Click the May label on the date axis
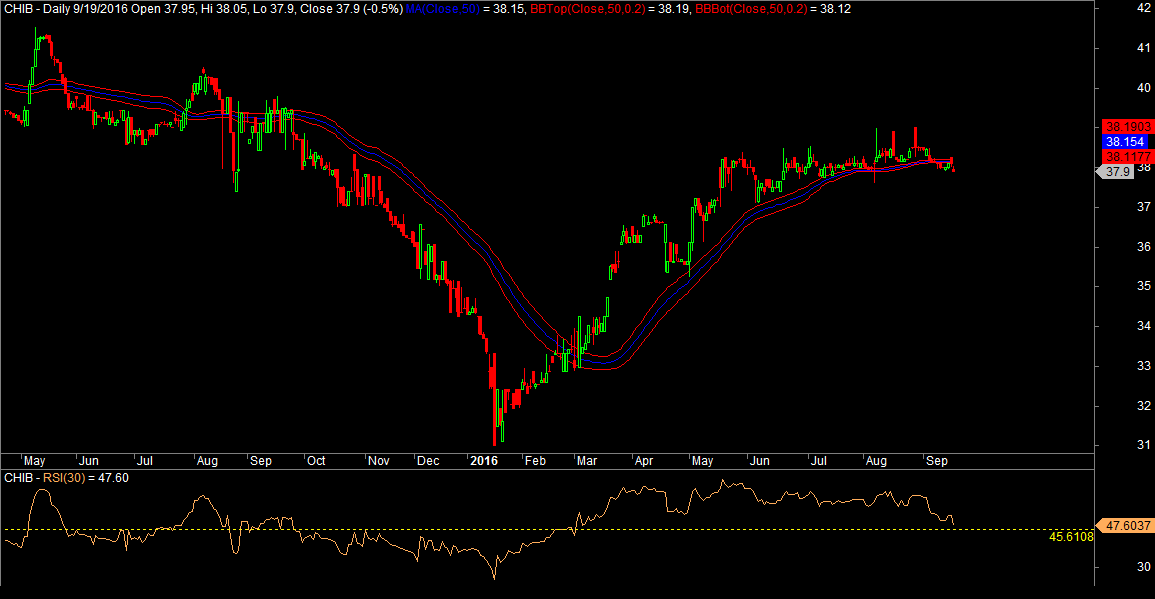The width and height of the screenshot is (1155, 599). [34, 461]
